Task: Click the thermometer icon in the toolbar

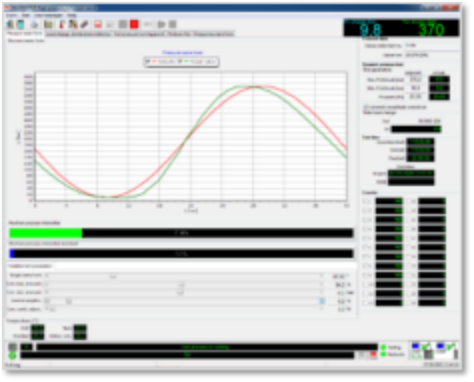Action: tap(62, 24)
